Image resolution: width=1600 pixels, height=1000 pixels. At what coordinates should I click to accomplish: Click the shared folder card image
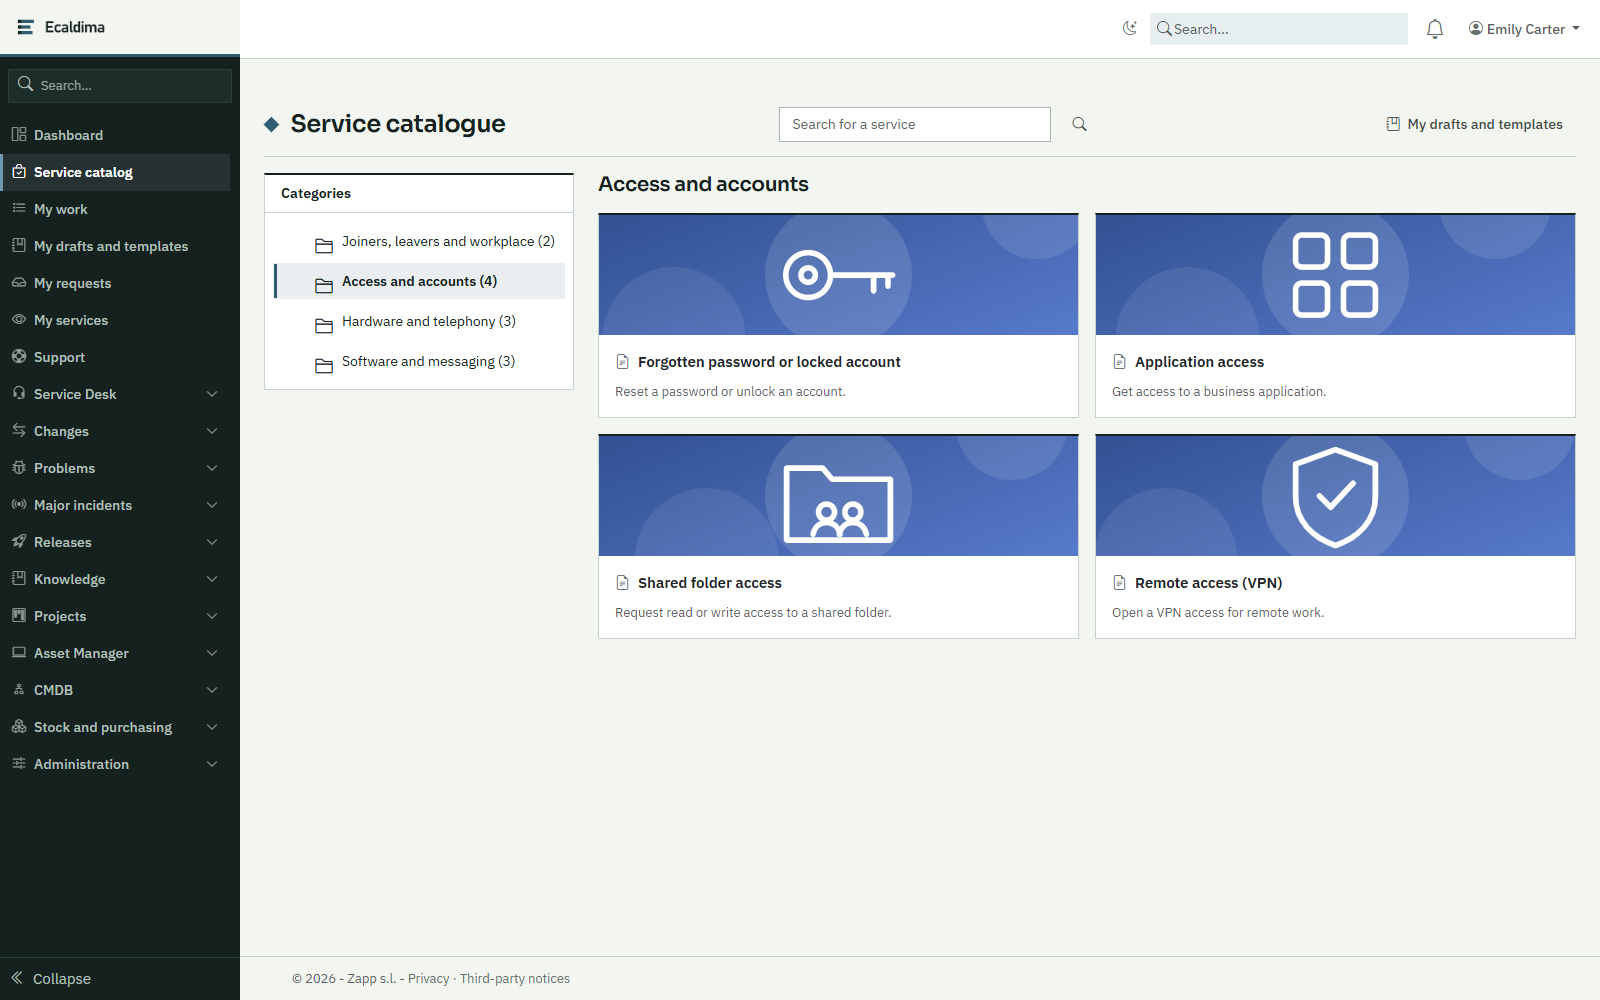tap(838, 496)
